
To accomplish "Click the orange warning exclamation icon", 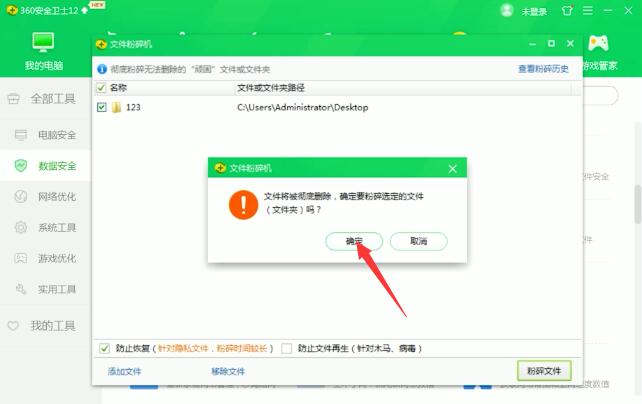I will click(243, 205).
